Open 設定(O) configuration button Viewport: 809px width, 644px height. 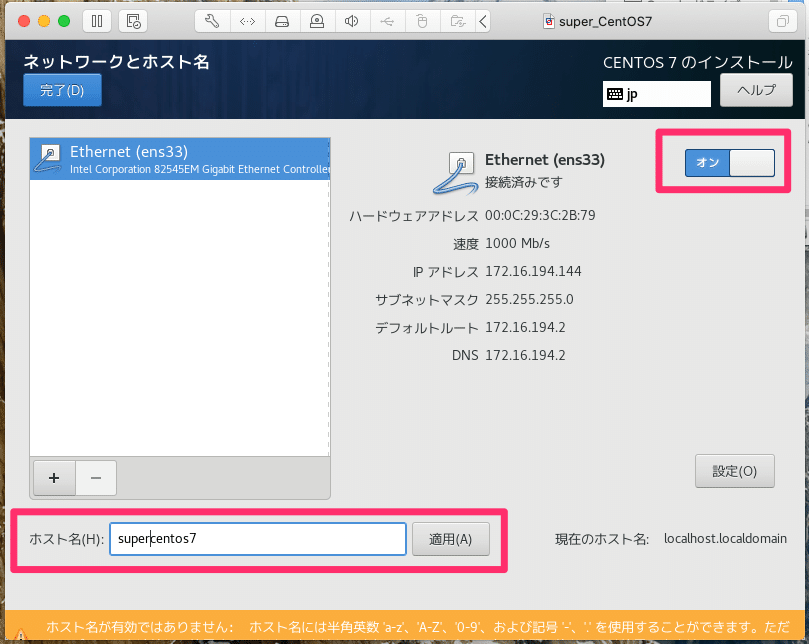pos(734,471)
